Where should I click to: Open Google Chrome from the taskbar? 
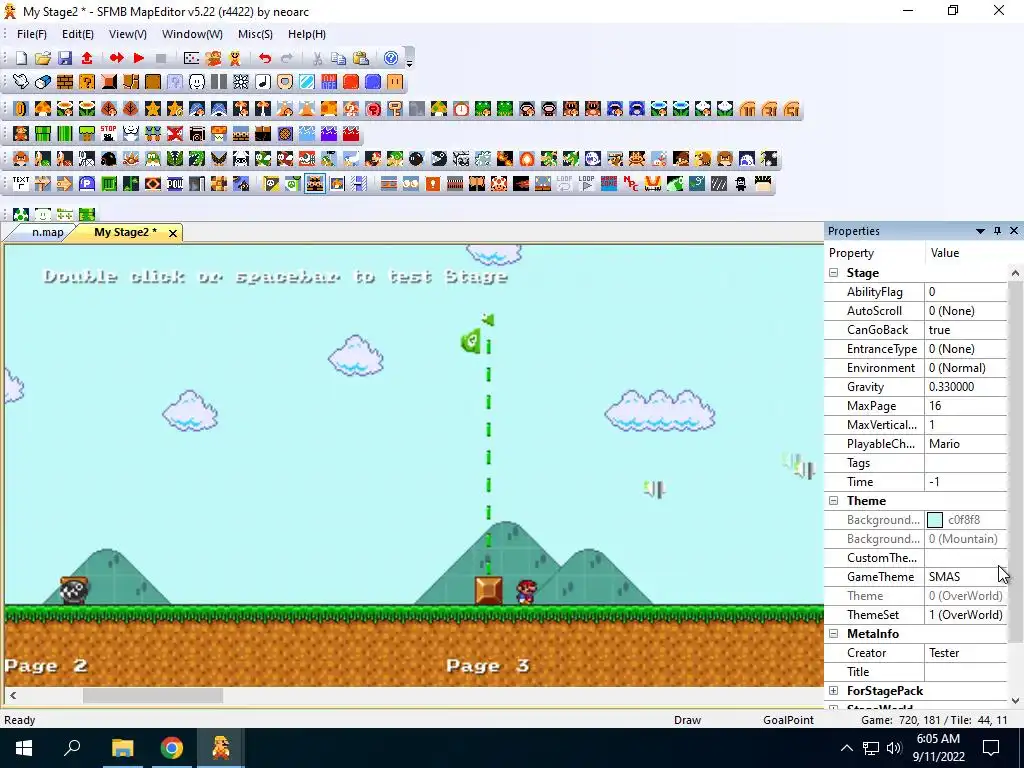172,748
